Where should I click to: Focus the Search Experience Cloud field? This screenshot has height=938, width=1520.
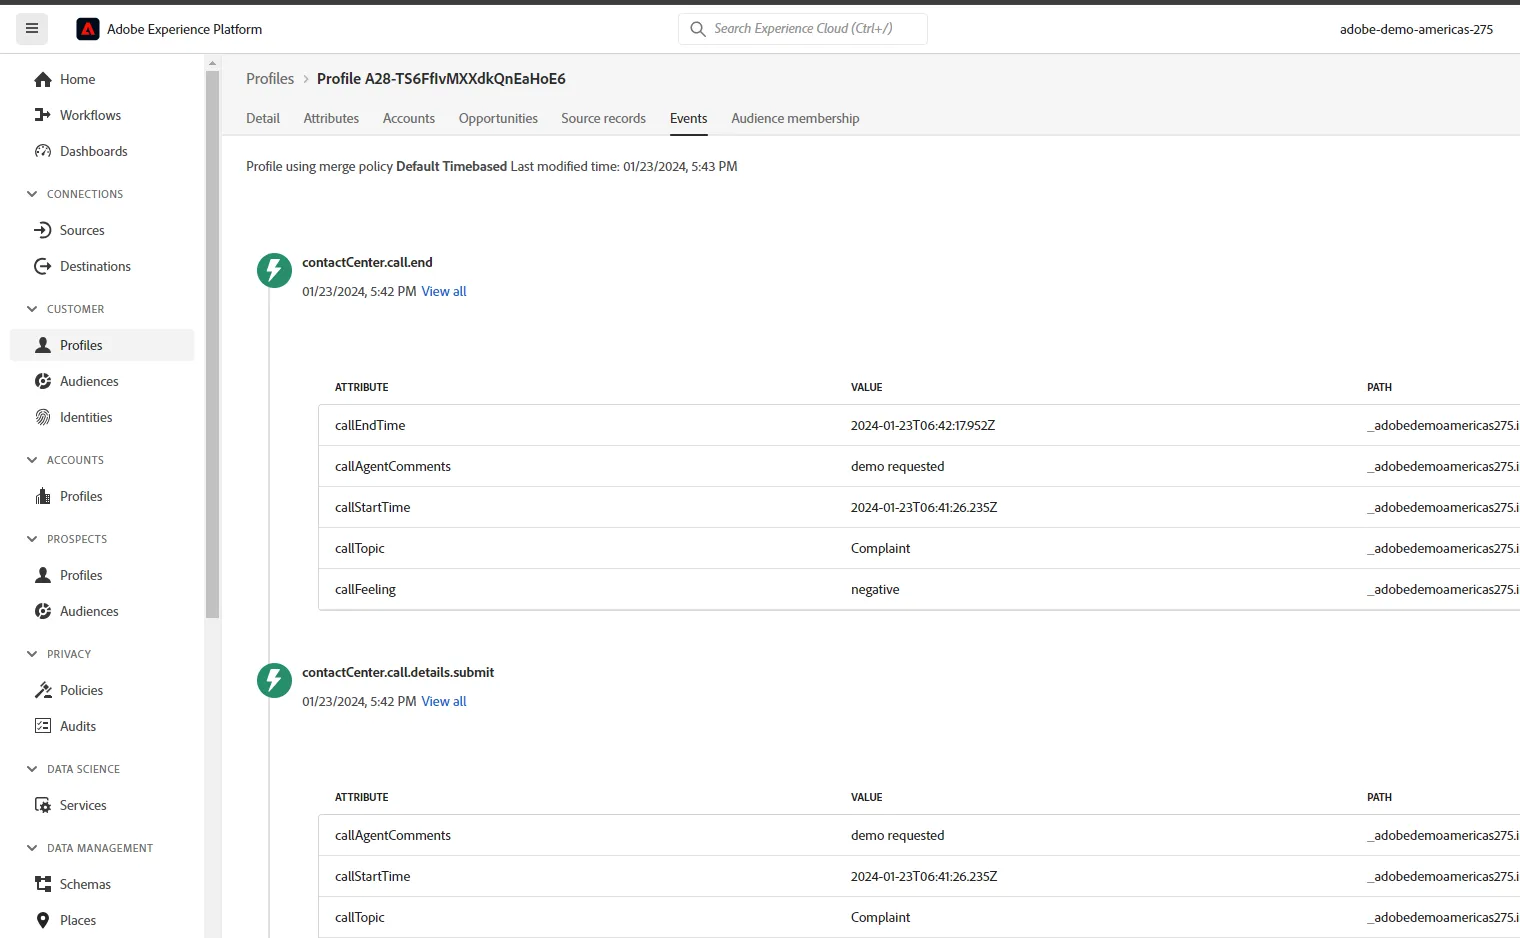click(x=803, y=29)
